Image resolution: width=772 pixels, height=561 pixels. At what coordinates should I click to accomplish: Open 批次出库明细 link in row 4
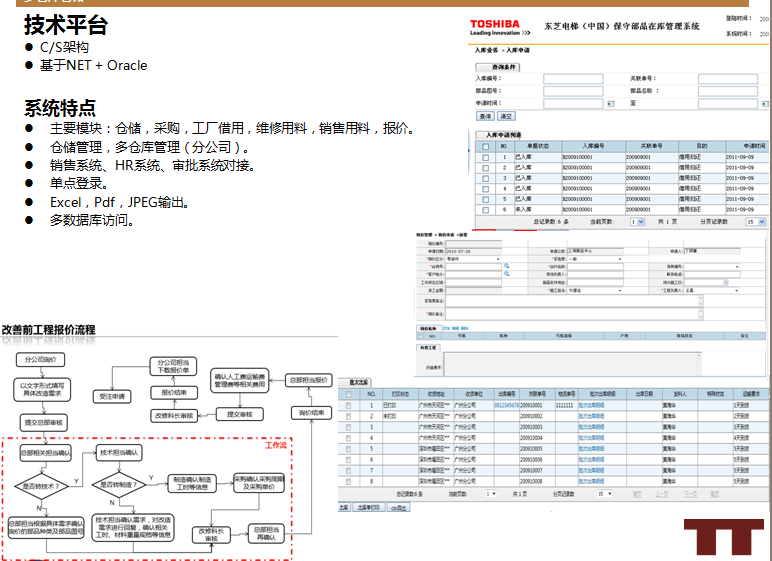pyautogui.click(x=591, y=438)
